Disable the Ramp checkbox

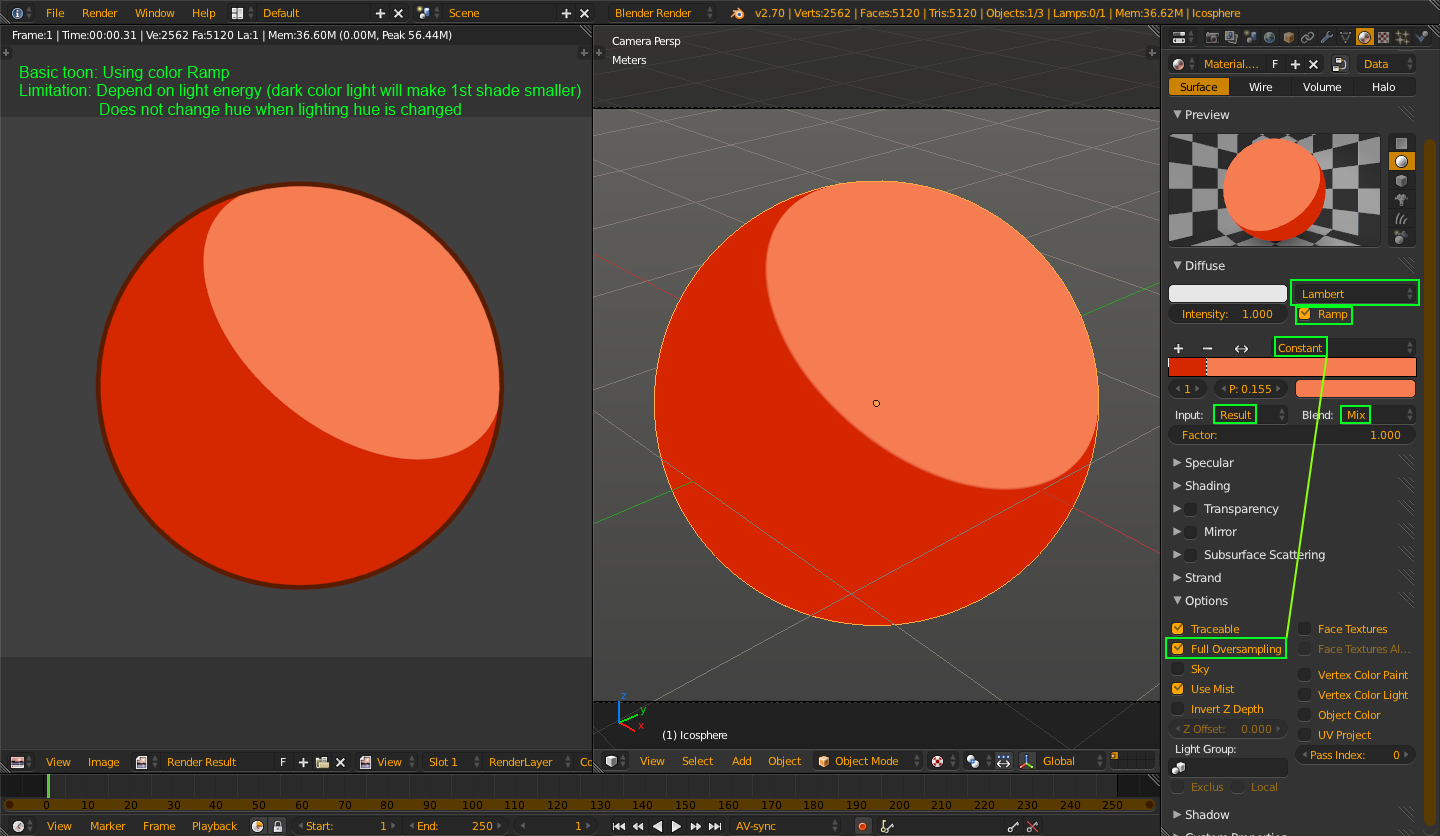click(x=1304, y=314)
